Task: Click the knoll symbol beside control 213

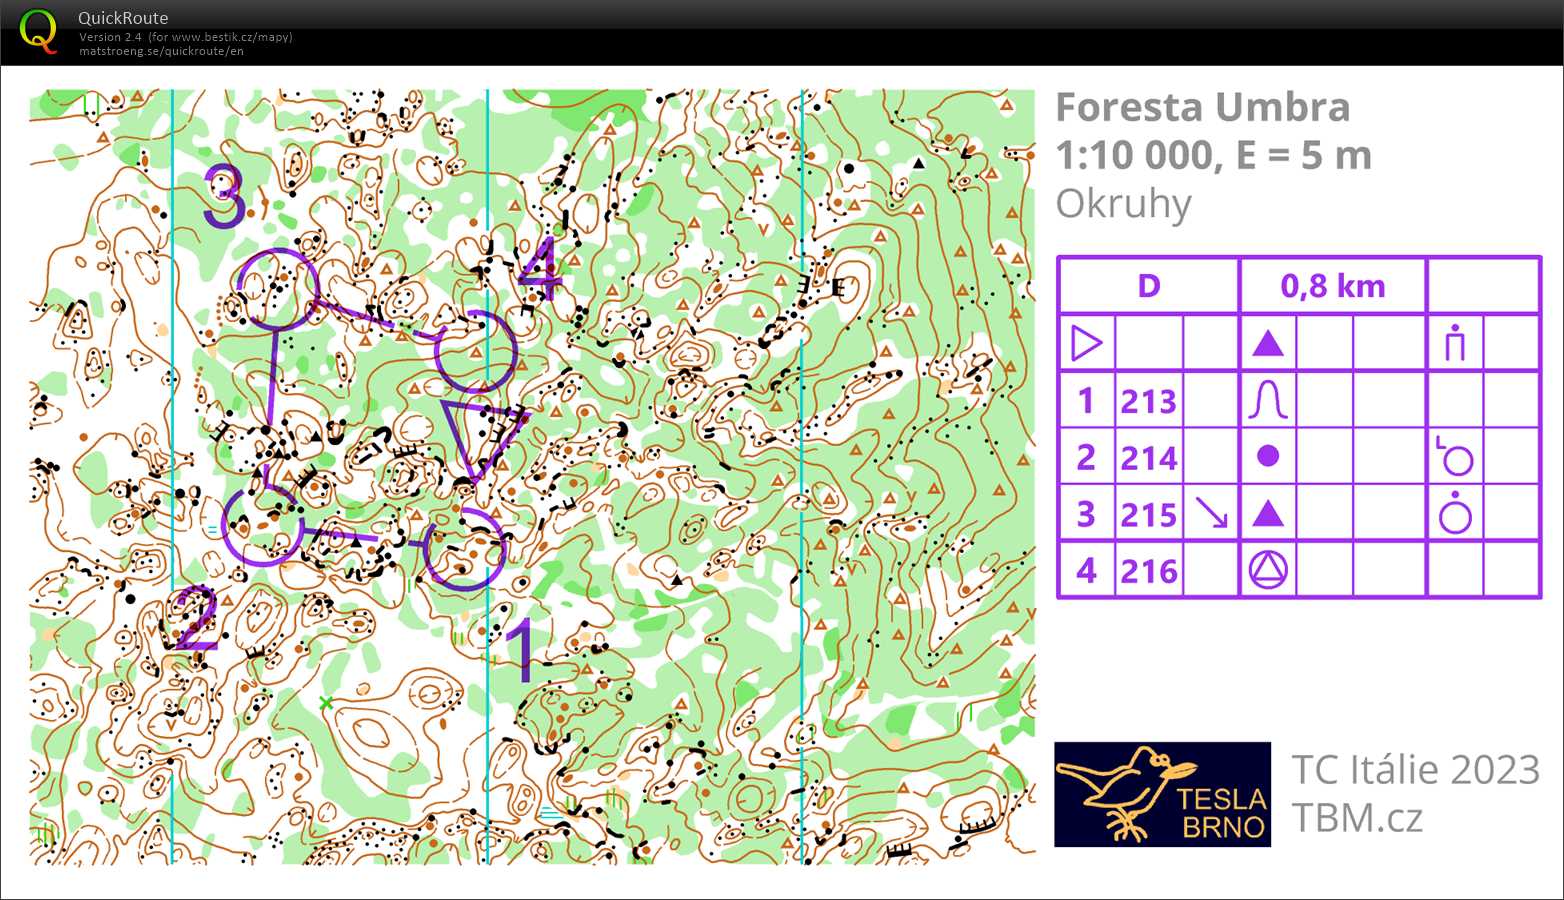Action: (x=1268, y=399)
